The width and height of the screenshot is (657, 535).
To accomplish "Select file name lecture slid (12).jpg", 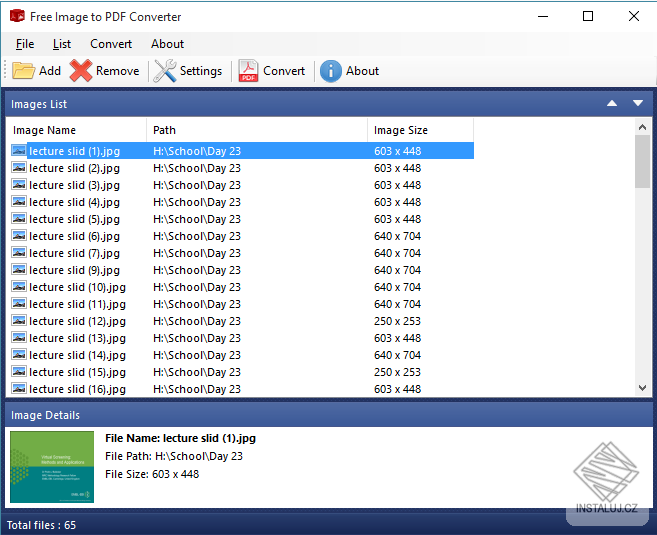I will 78,321.
